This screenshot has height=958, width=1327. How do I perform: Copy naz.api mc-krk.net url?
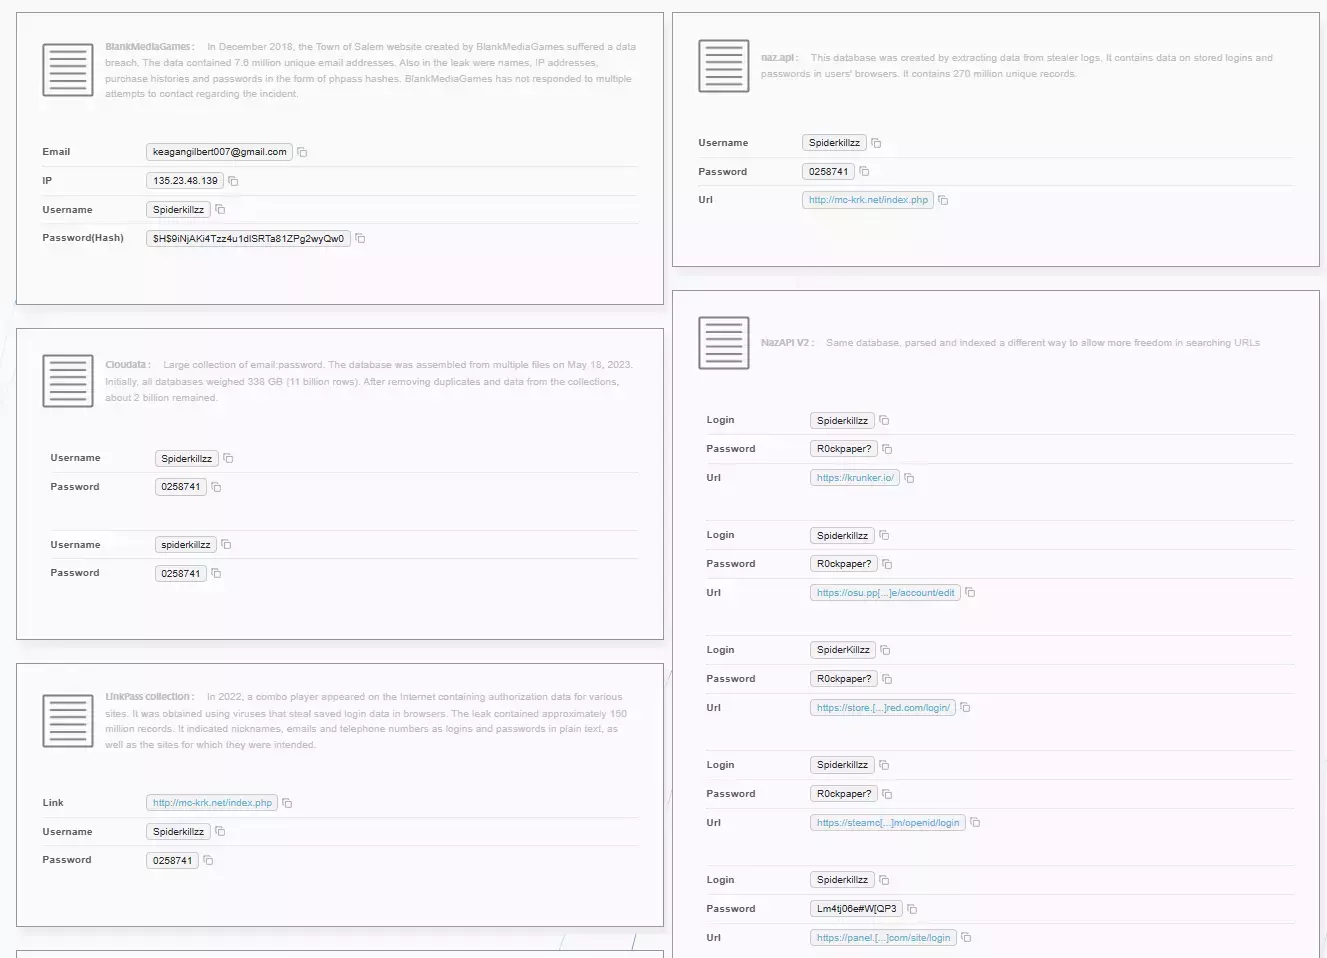coord(943,201)
